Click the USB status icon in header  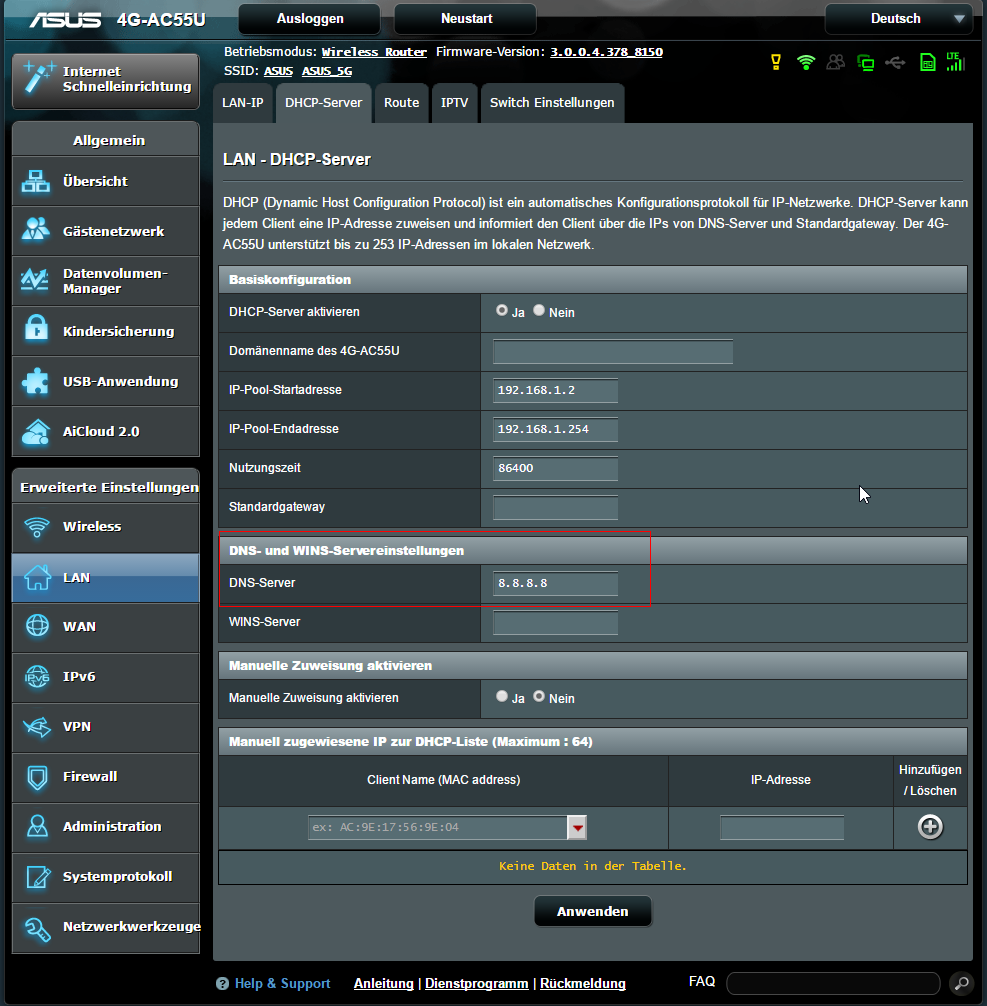[895, 62]
